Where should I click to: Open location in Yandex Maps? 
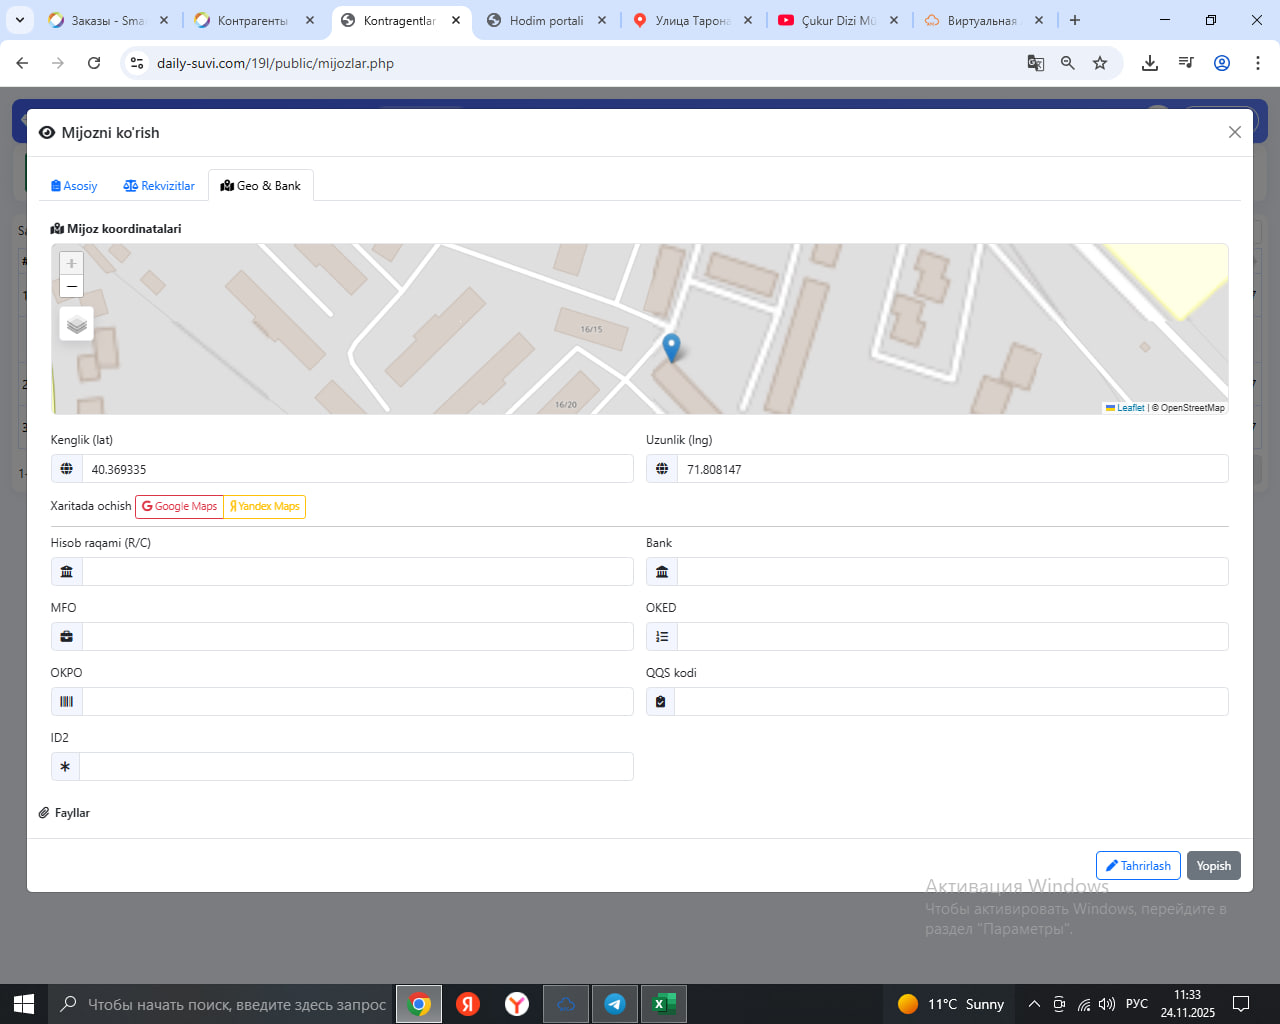[x=265, y=507]
